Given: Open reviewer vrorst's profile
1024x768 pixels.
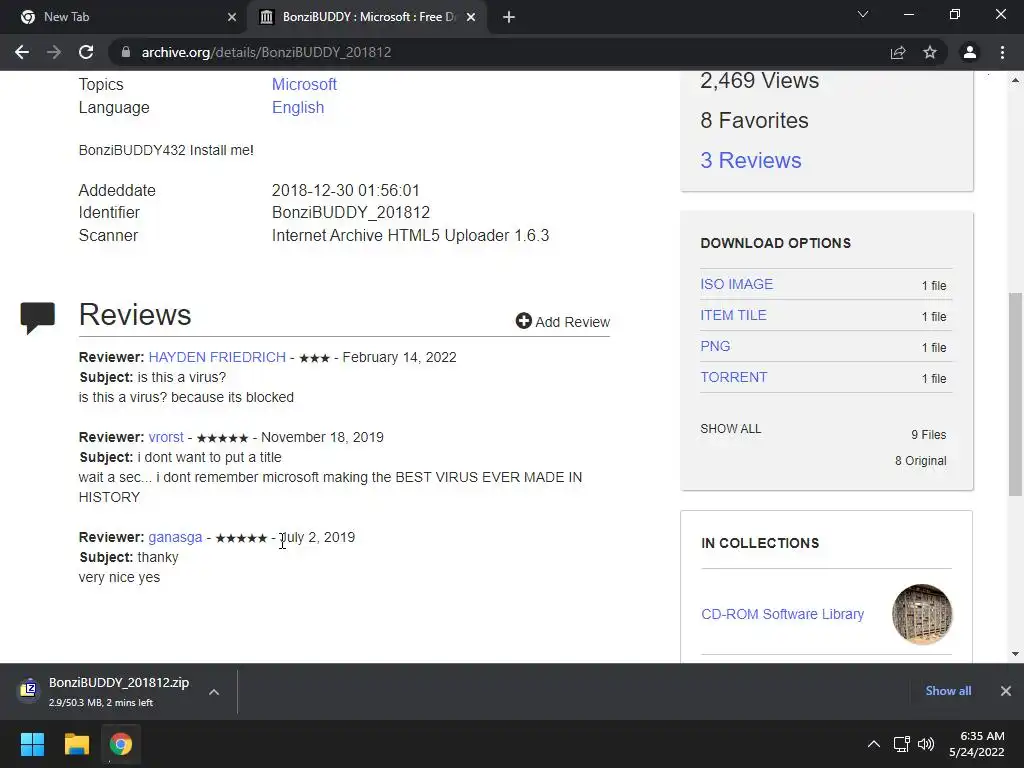Looking at the screenshot, I should pos(166,437).
